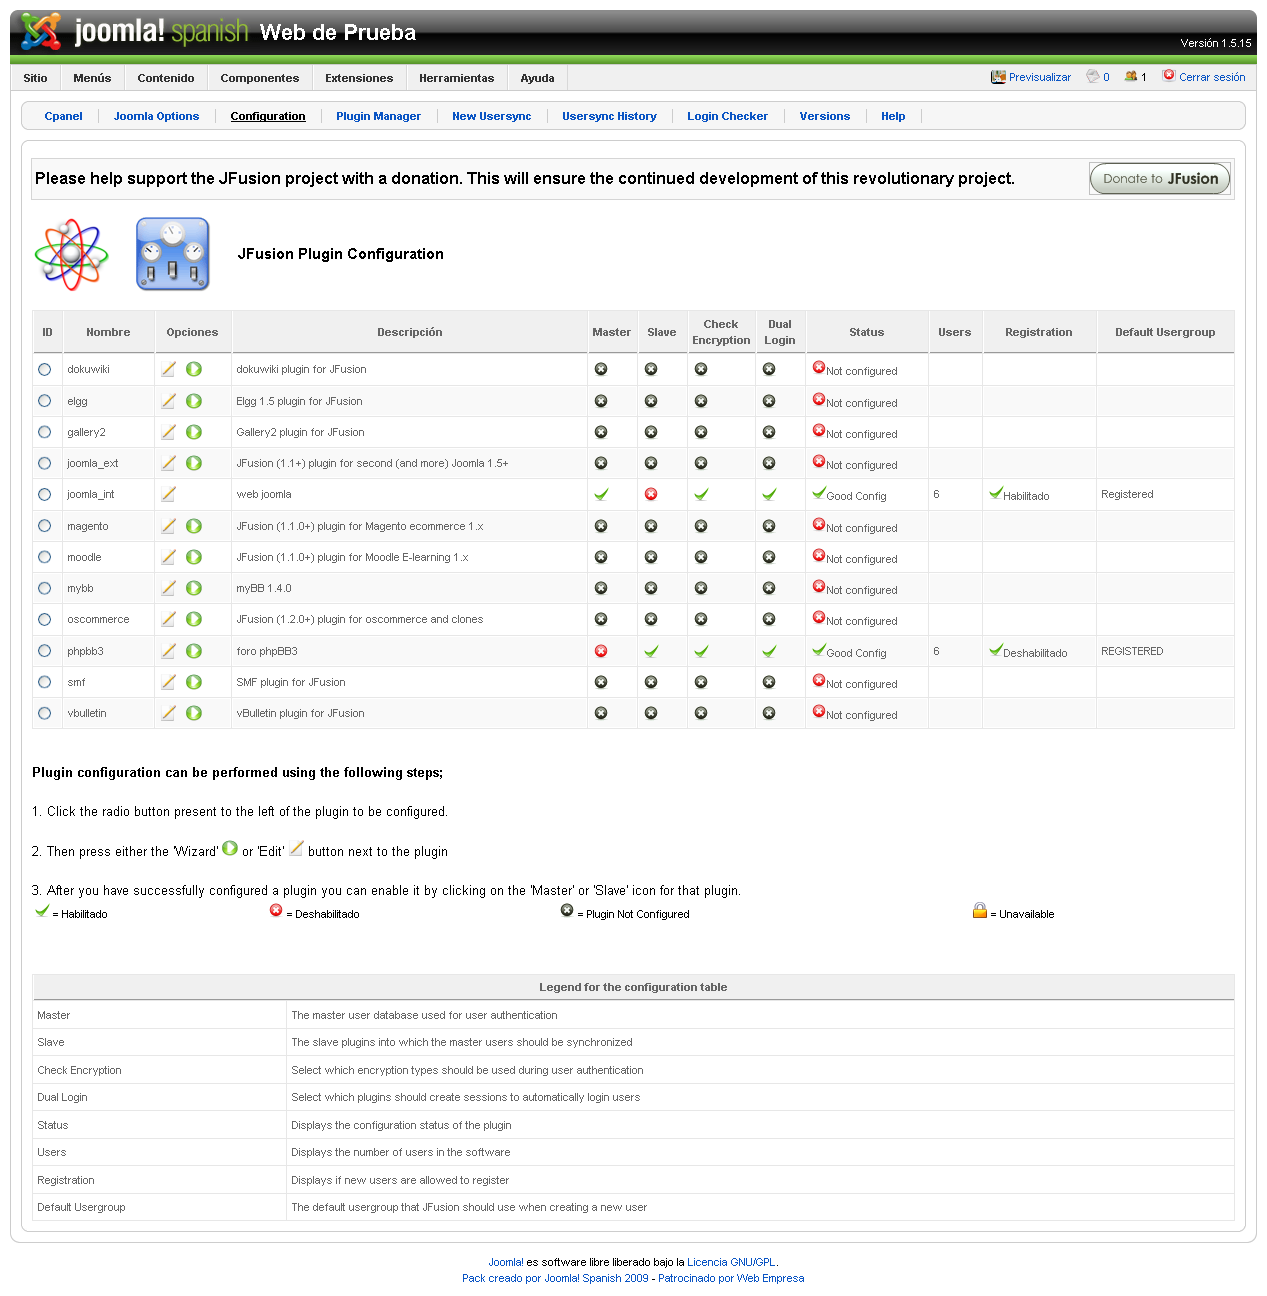Click the edit pencil for oscommerce

tap(168, 619)
